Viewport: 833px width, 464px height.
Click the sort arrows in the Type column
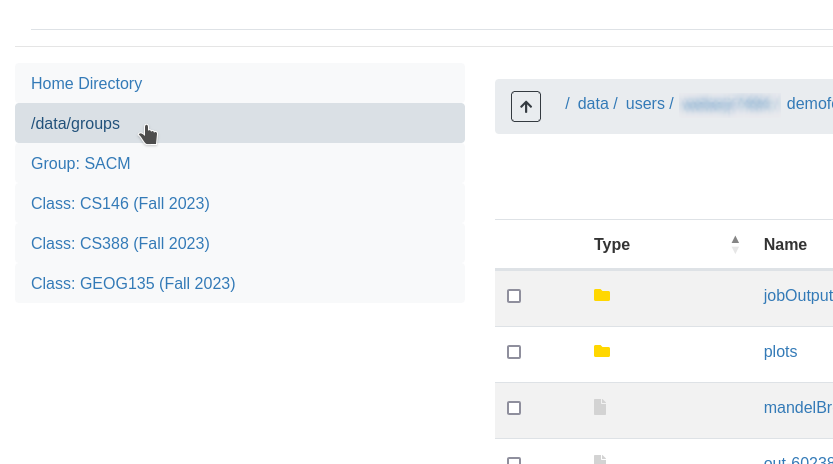coord(735,244)
